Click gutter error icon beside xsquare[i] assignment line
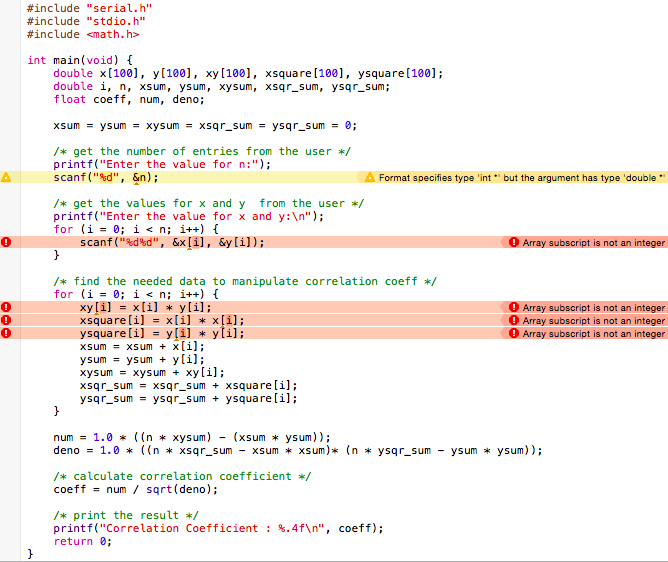The width and height of the screenshot is (668, 562). coord(6,321)
